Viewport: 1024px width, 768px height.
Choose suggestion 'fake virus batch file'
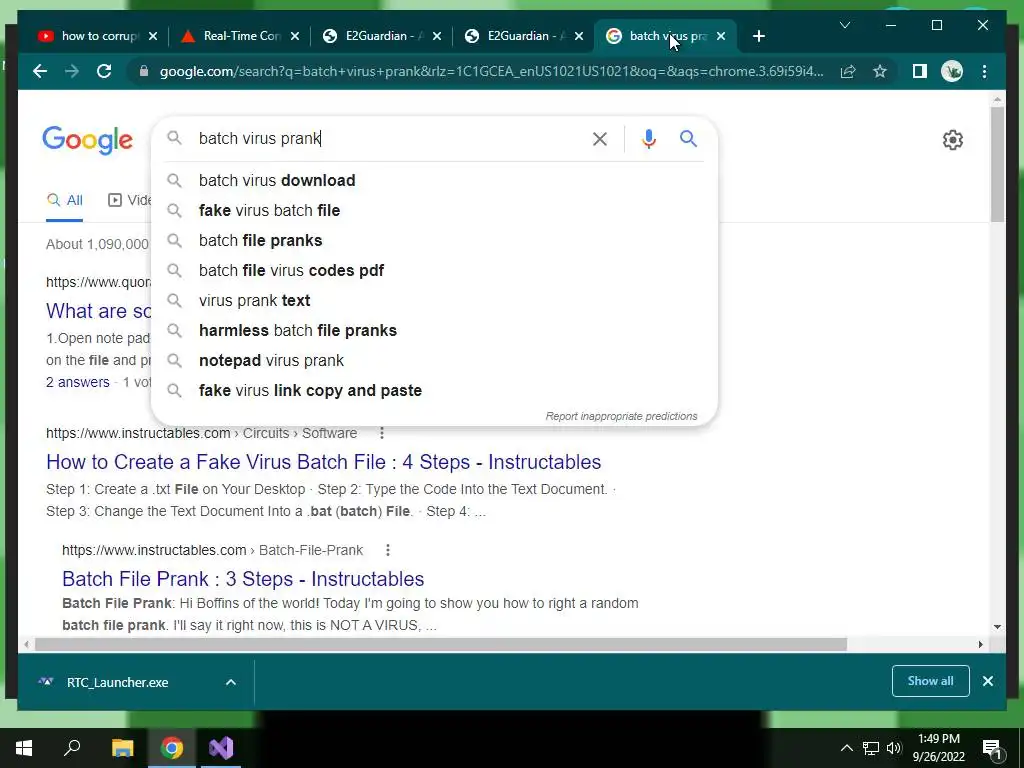(x=434, y=210)
